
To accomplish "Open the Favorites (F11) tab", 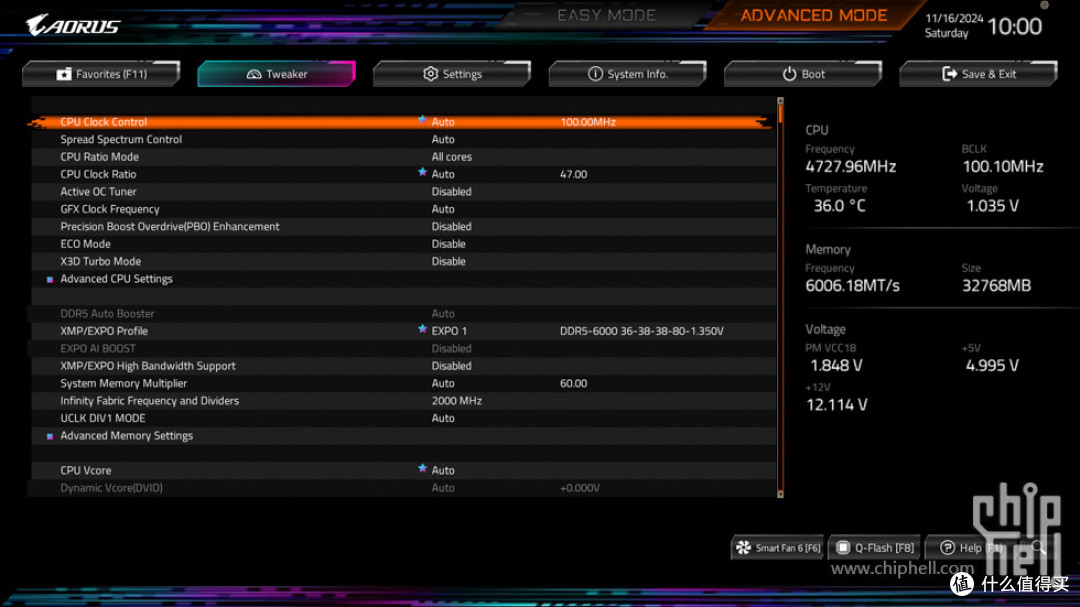I will 101,74.
